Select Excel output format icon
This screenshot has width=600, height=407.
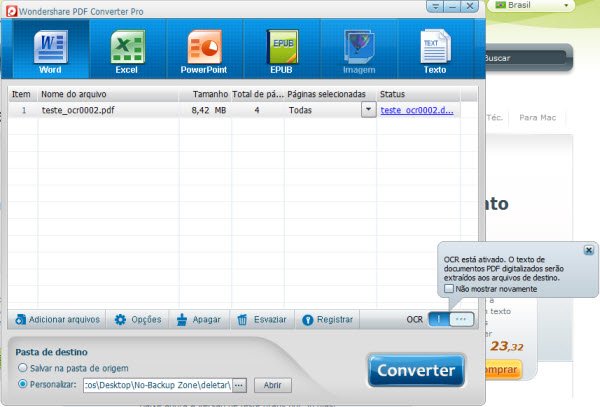(x=127, y=50)
